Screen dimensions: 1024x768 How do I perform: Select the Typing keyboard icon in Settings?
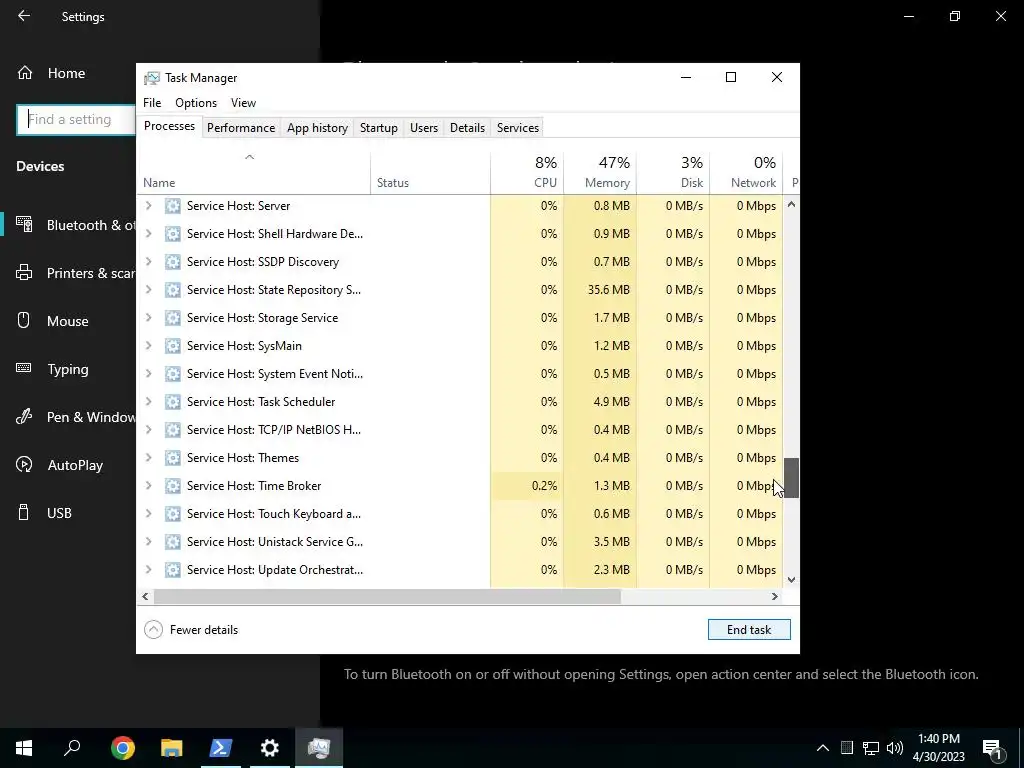(x=24, y=368)
